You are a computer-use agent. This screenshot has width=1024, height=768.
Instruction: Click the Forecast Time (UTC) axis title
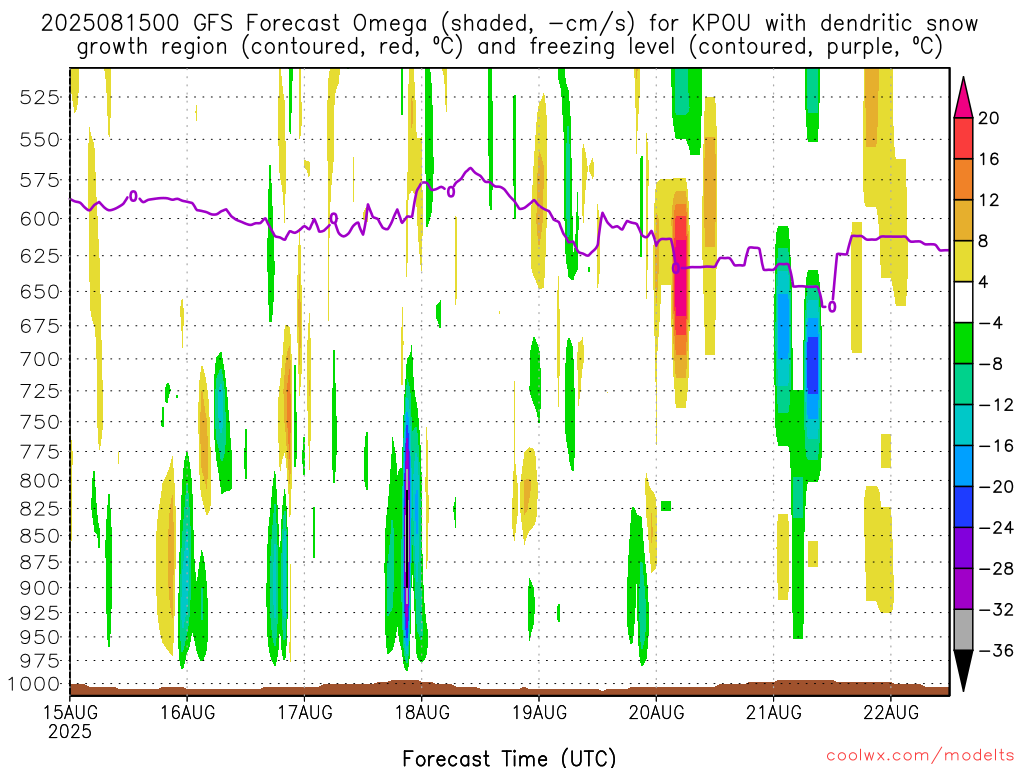click(509, 758)
